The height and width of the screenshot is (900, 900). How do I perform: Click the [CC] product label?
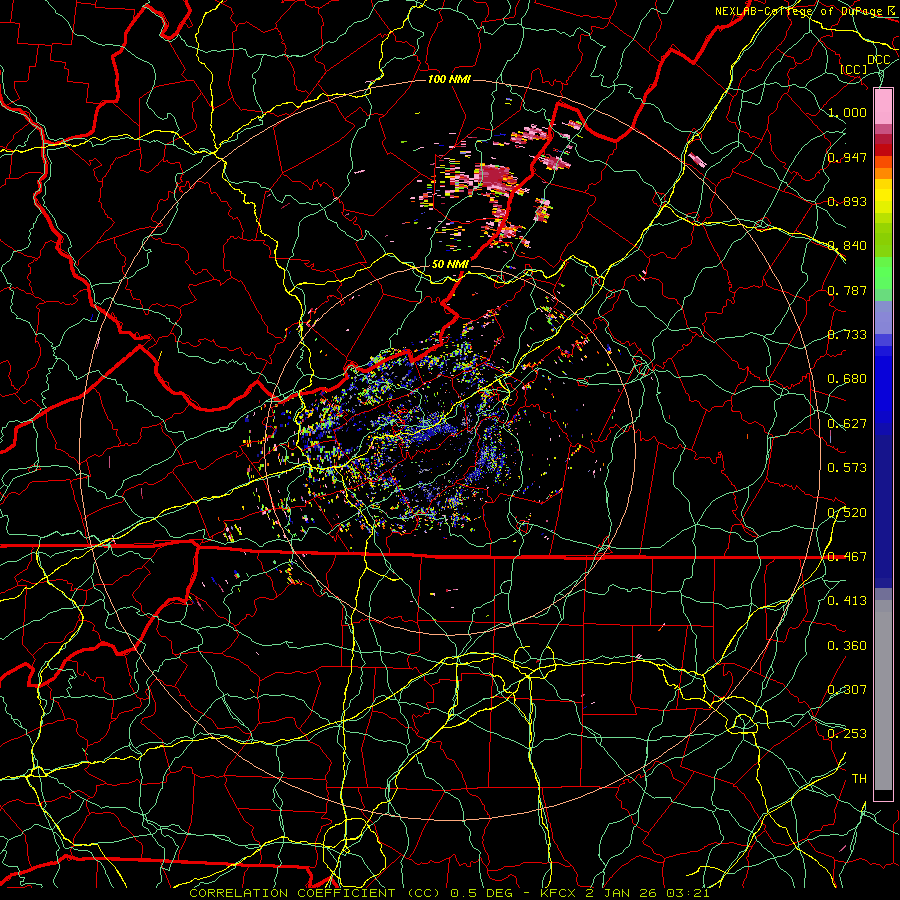(854, 69)
